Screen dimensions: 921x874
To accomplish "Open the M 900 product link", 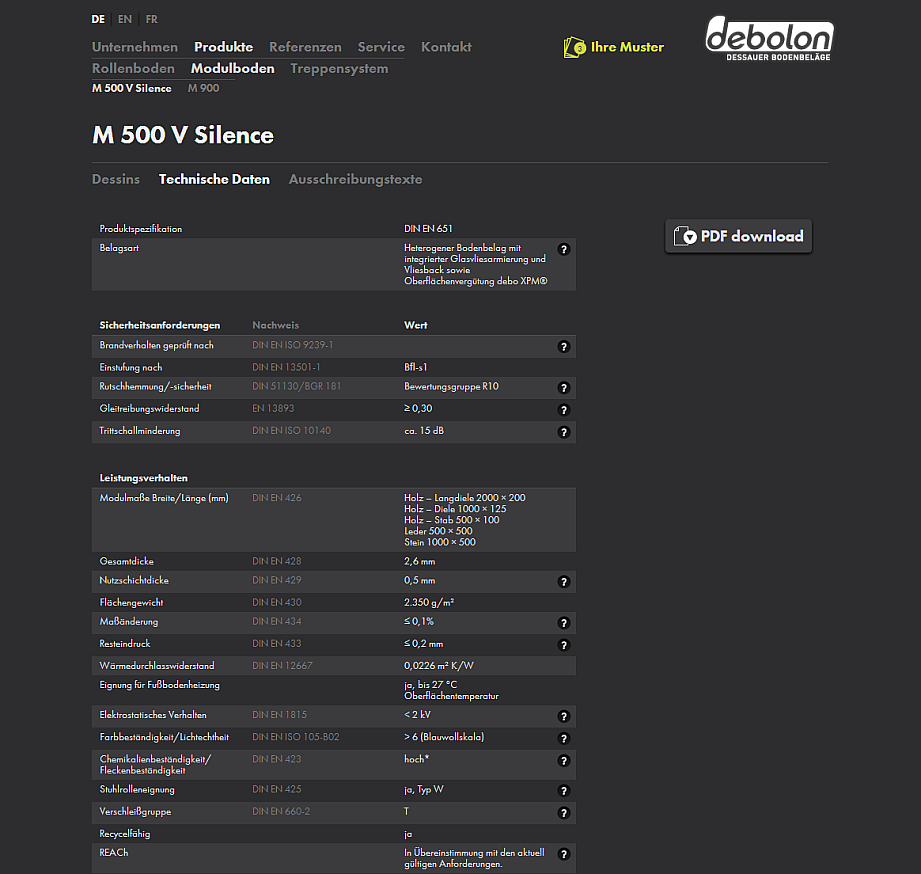I will (x=203, y=88).
